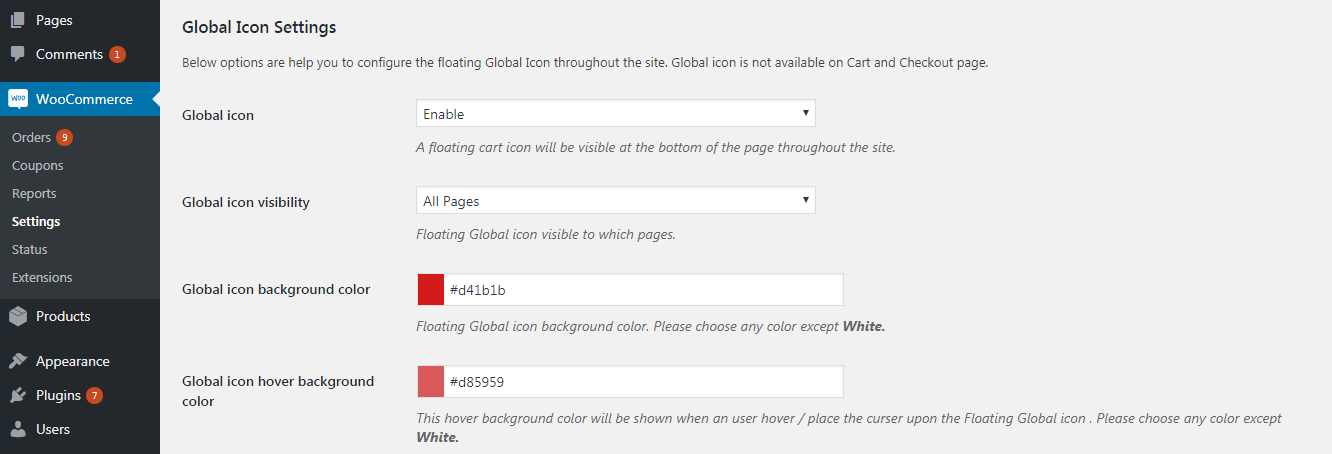
Task: Click the Appearance paintbrush icon
Action: pos(18,361)
